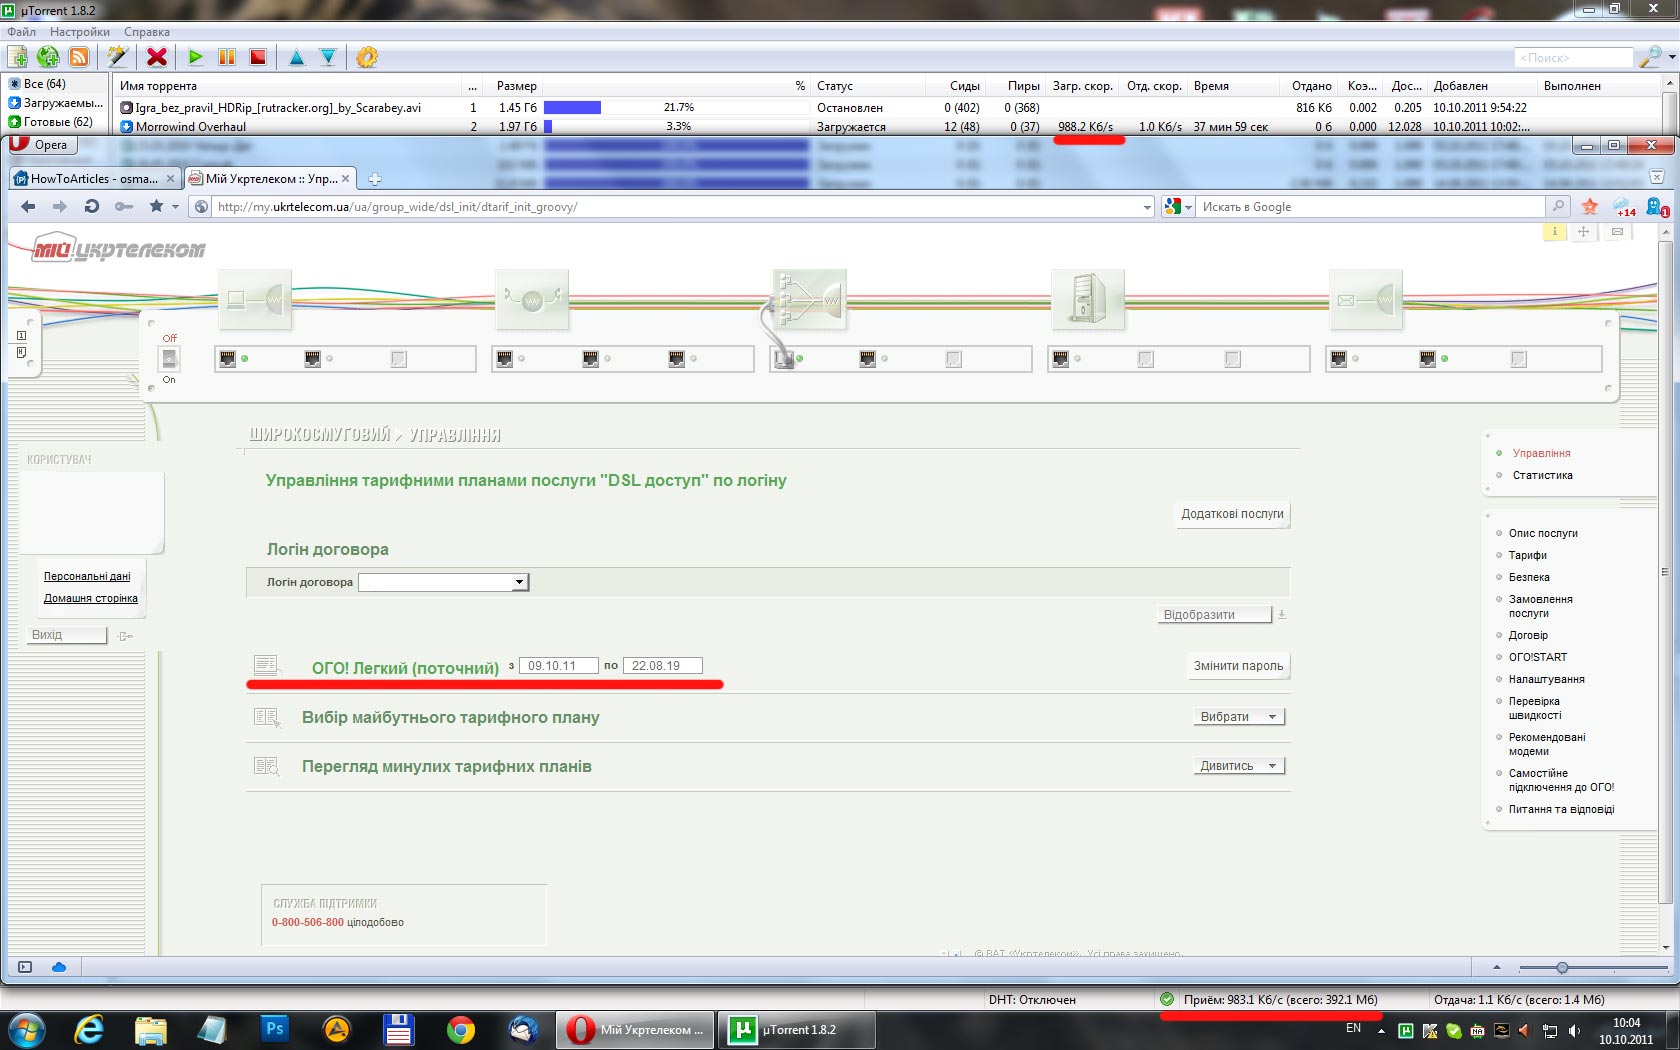
Task: Open the red star extension in Opera
Action: (x=1590, y=206)
